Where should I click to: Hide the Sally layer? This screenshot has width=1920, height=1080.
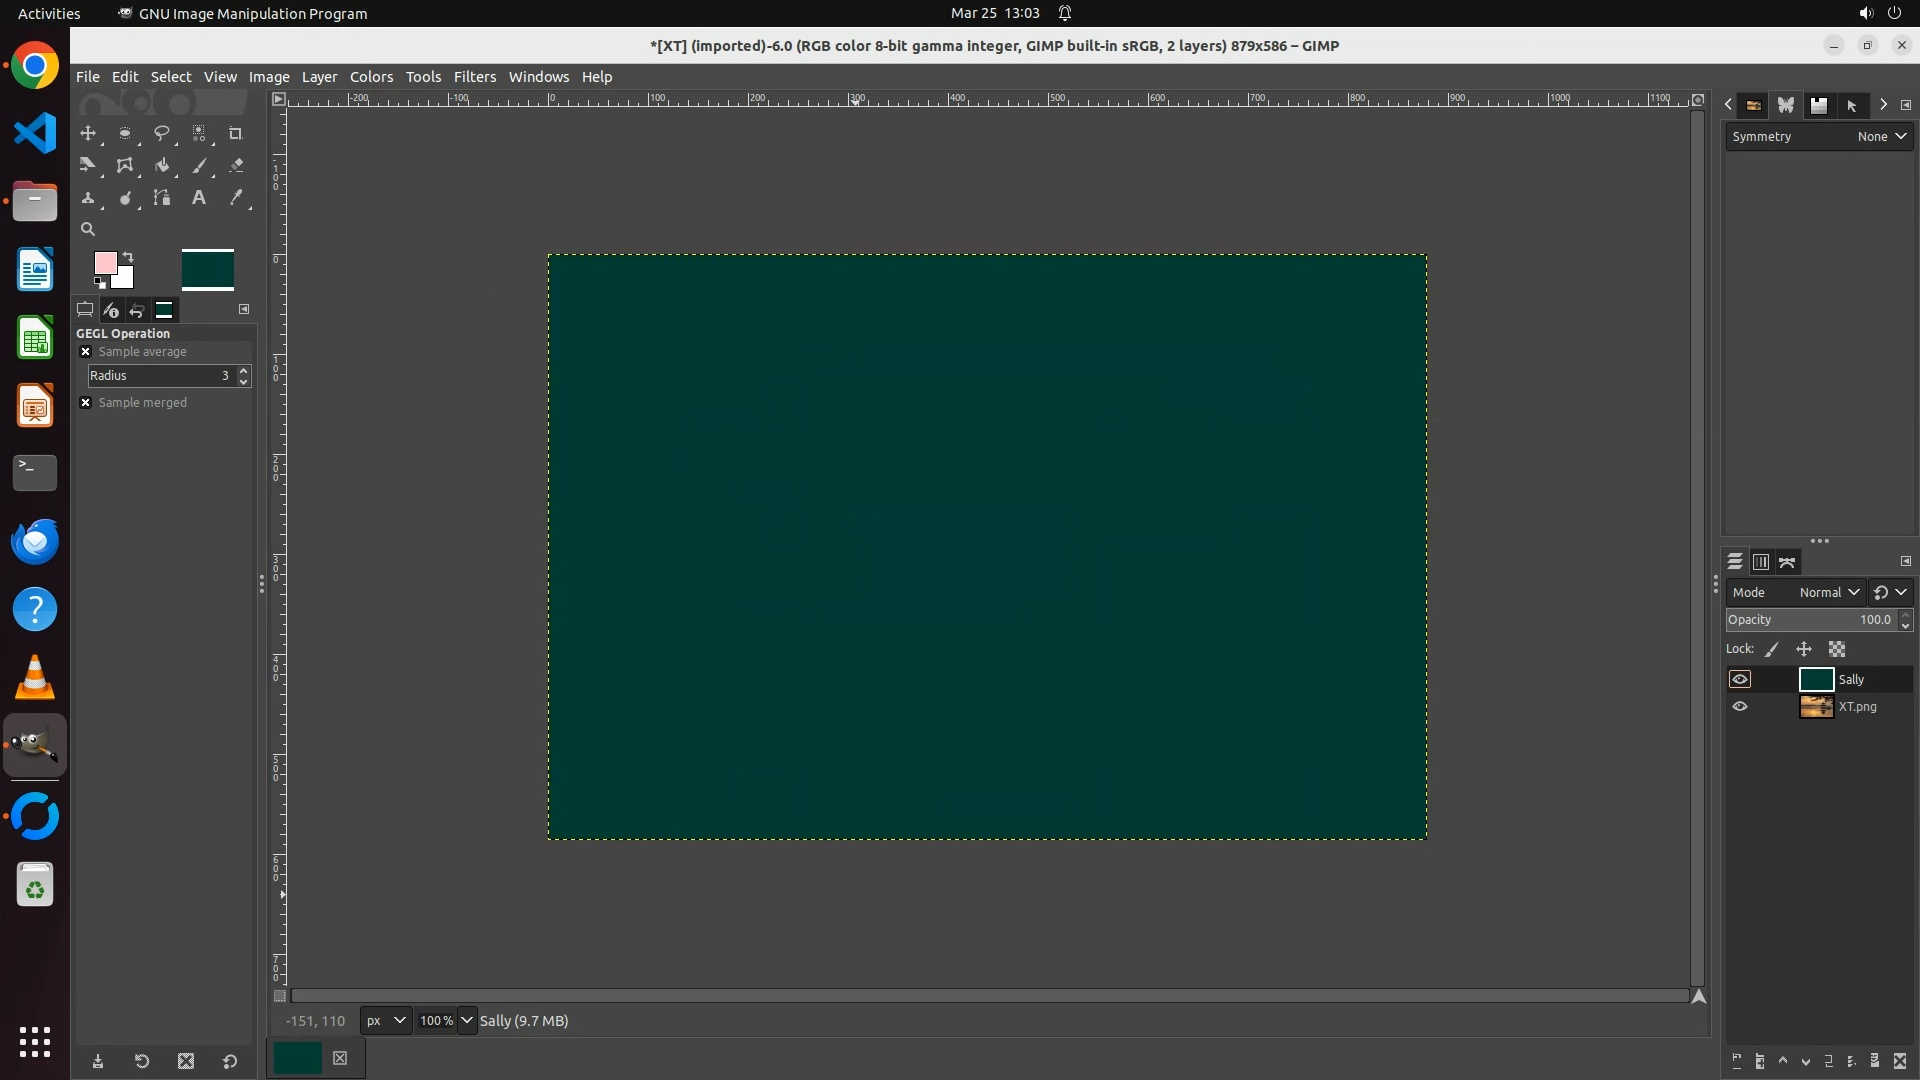[1740, 680]
